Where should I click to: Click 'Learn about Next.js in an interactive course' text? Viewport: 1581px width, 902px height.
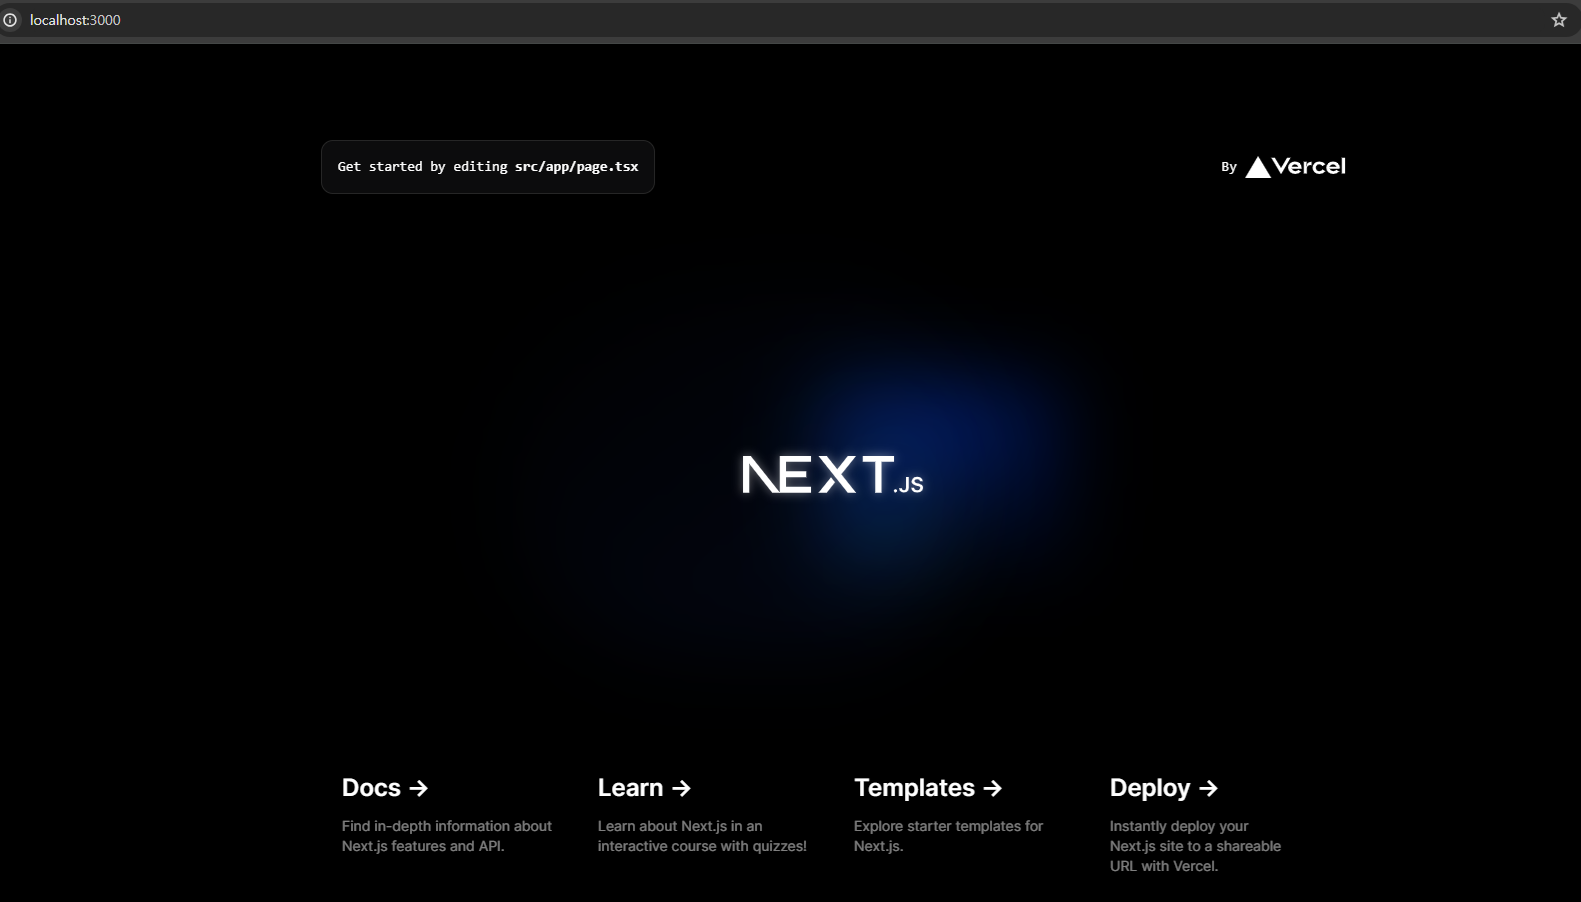coord(702,836)
